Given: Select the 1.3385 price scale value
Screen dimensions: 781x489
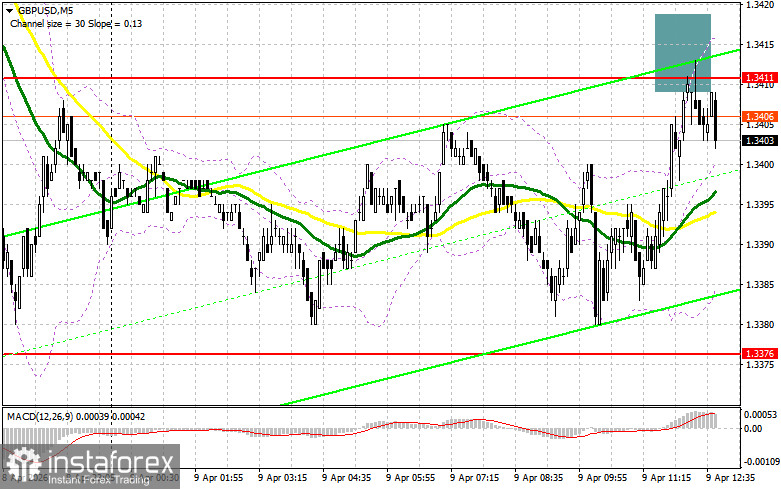Looking at the screenshot, I should click(760, 285).
